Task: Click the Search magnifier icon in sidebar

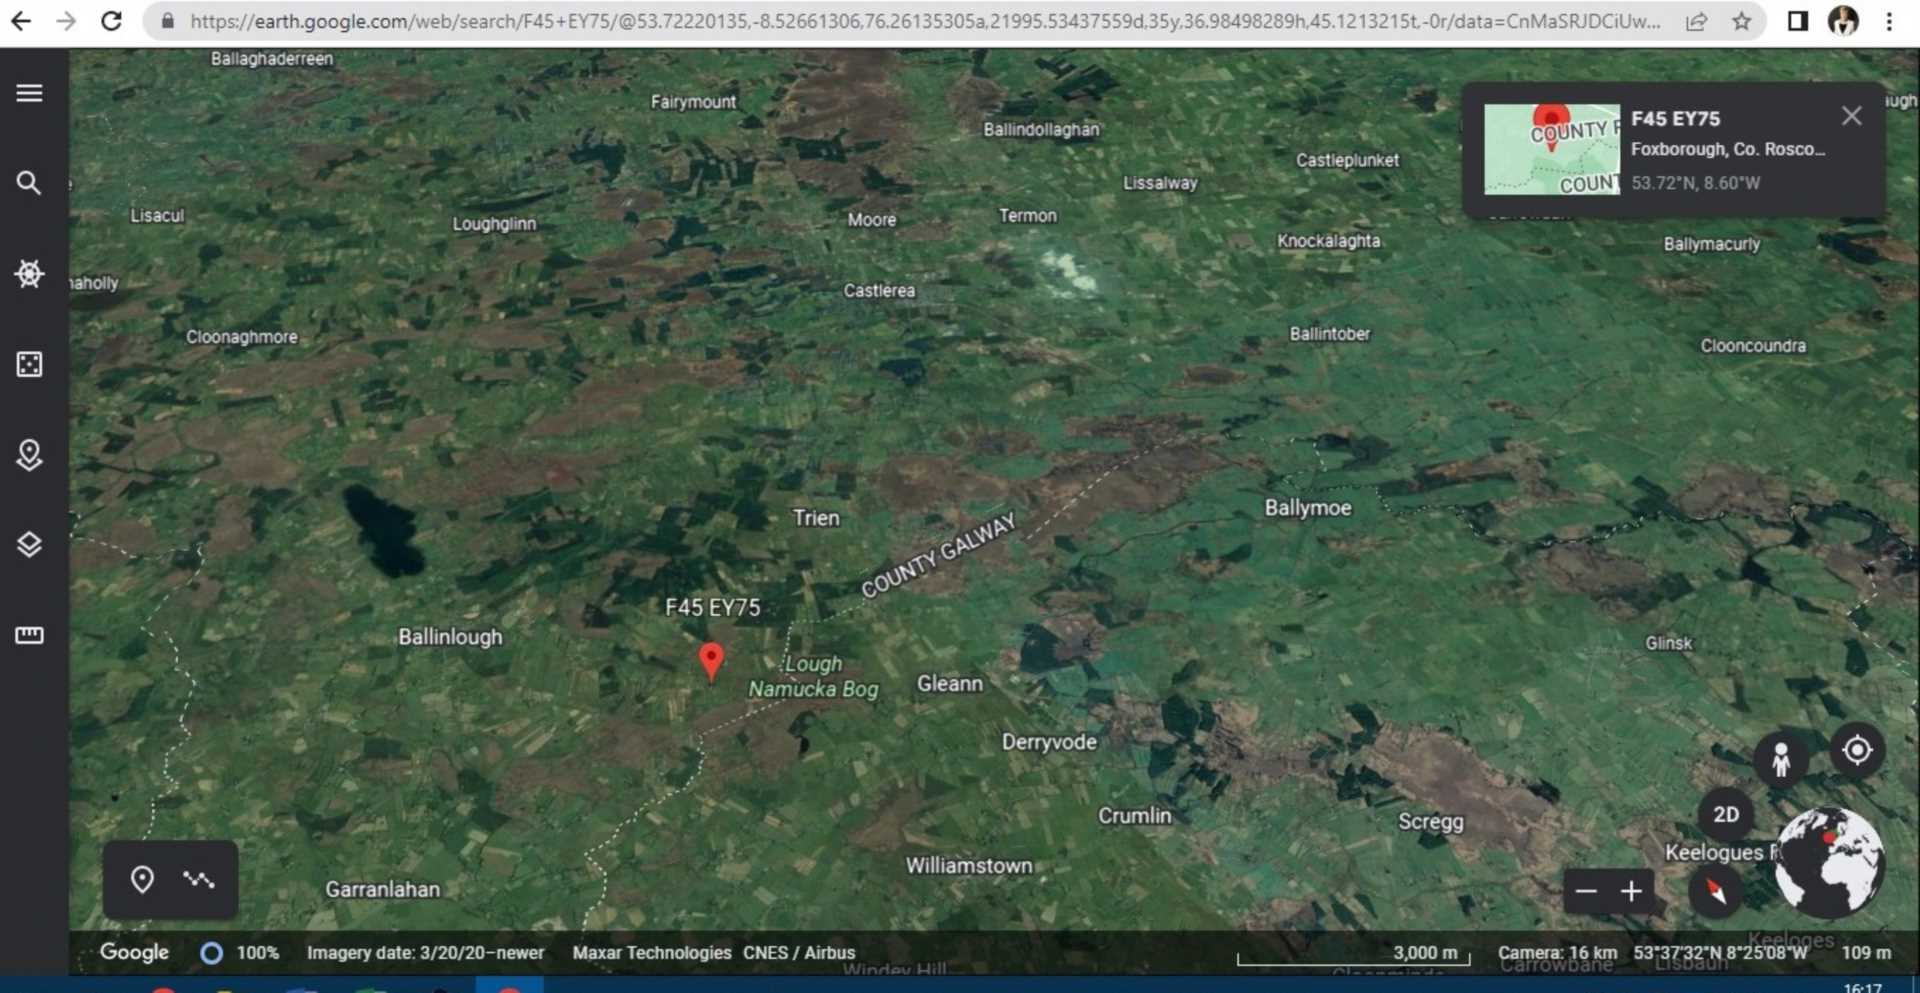Action: tap(29, 183)
